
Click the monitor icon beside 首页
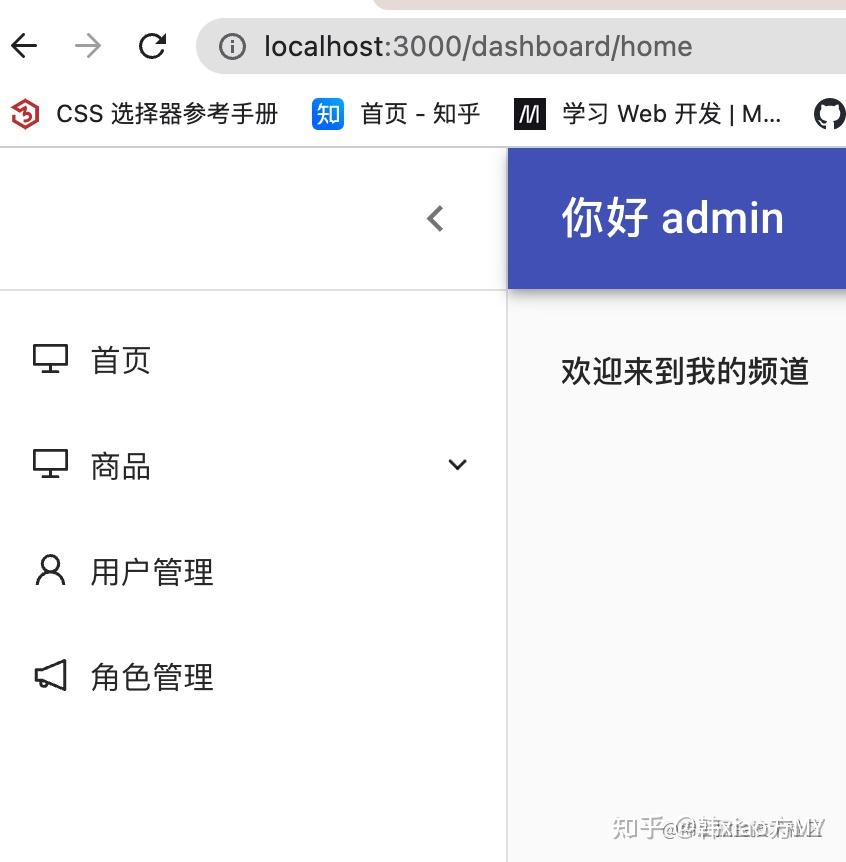coord(51,359)
